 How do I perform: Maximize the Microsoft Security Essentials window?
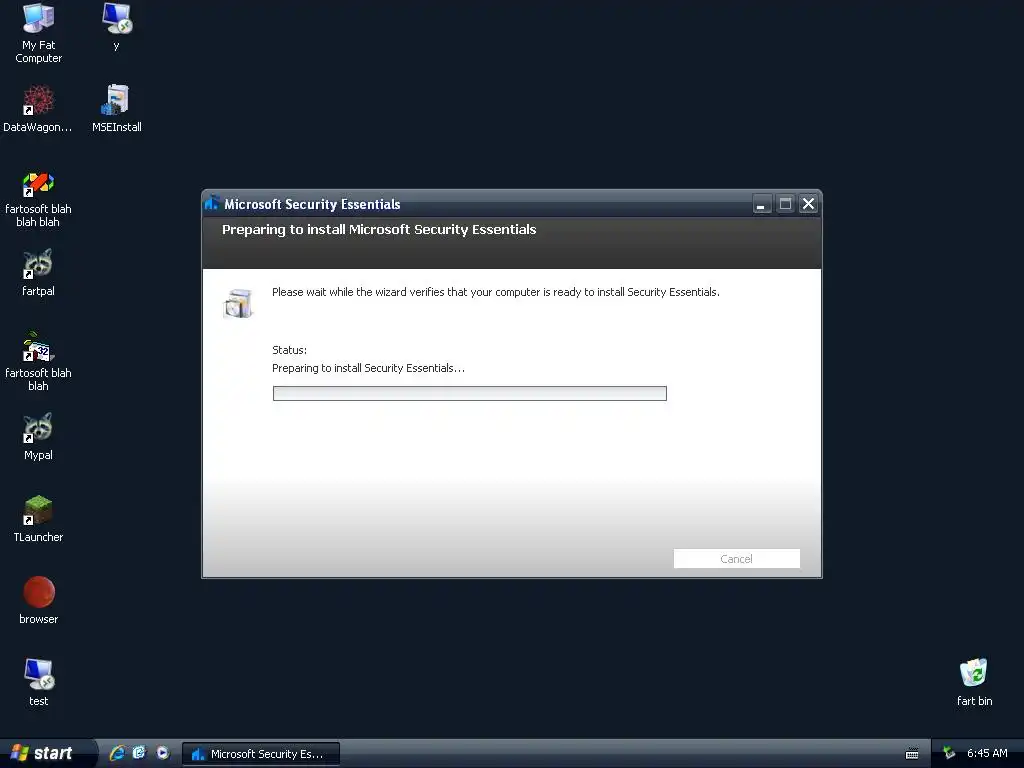785,204
